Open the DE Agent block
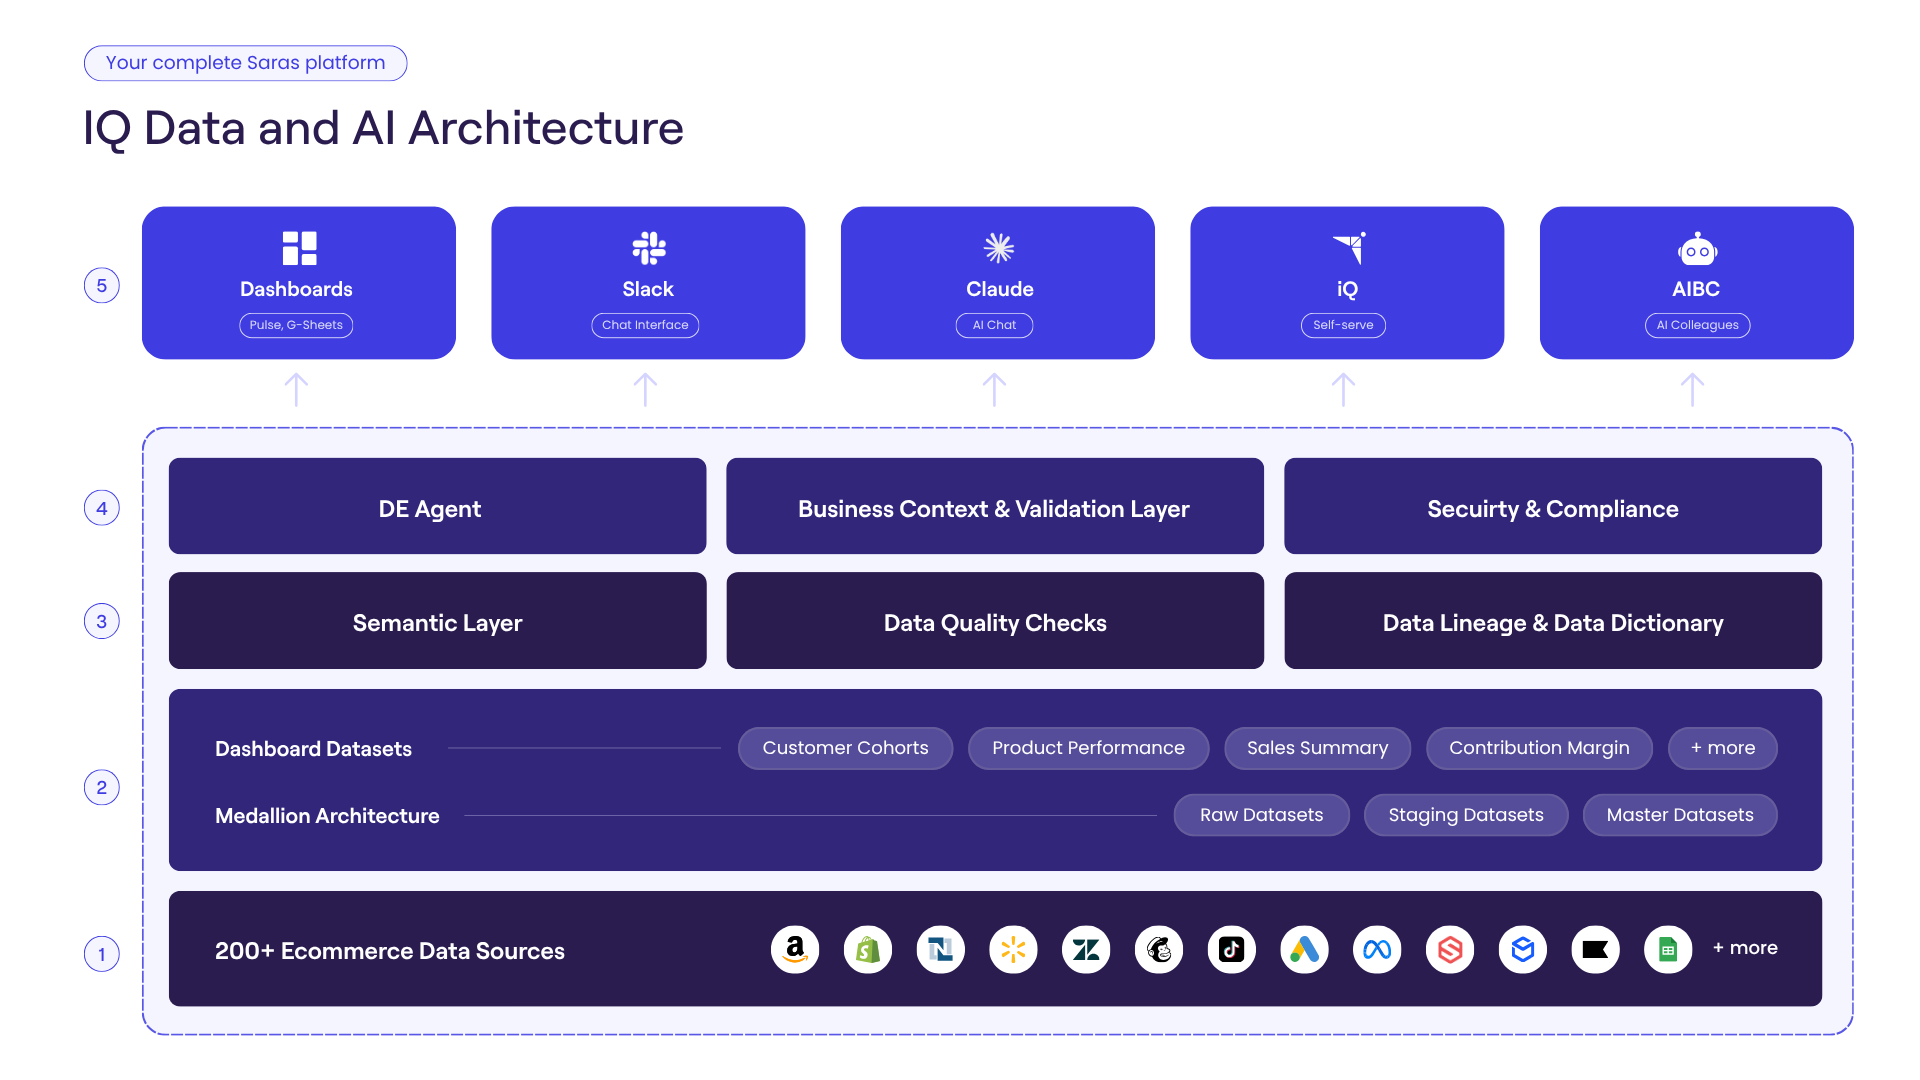 [x=437, y=506]
